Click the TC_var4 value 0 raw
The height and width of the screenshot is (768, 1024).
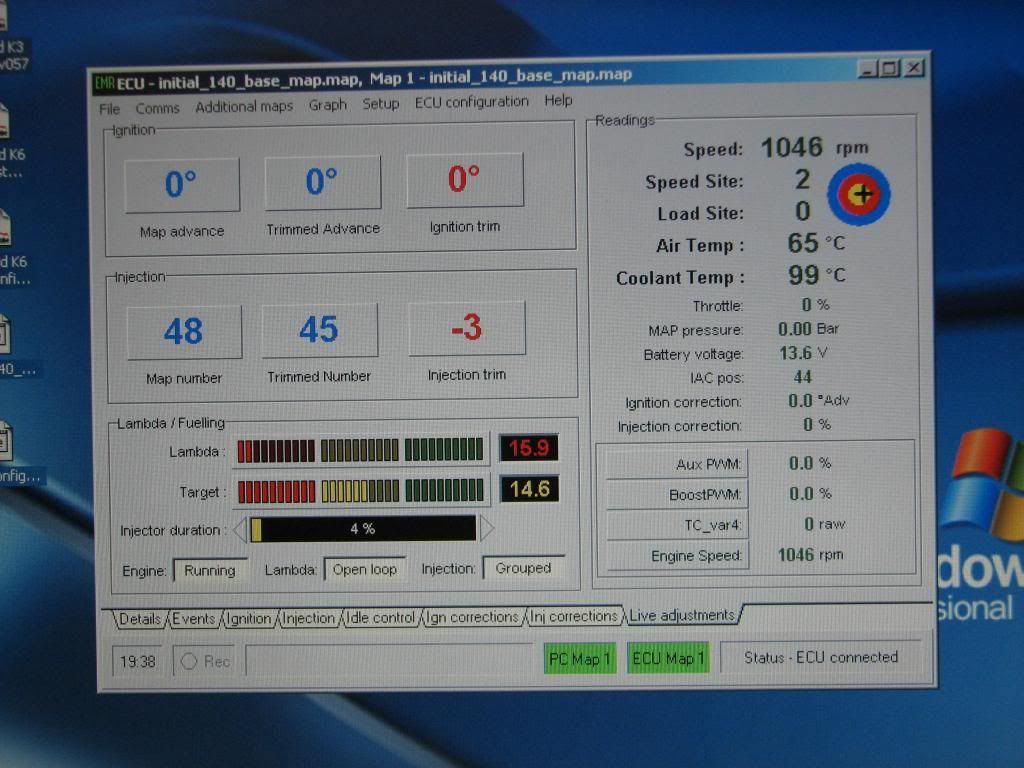[824, 524]
